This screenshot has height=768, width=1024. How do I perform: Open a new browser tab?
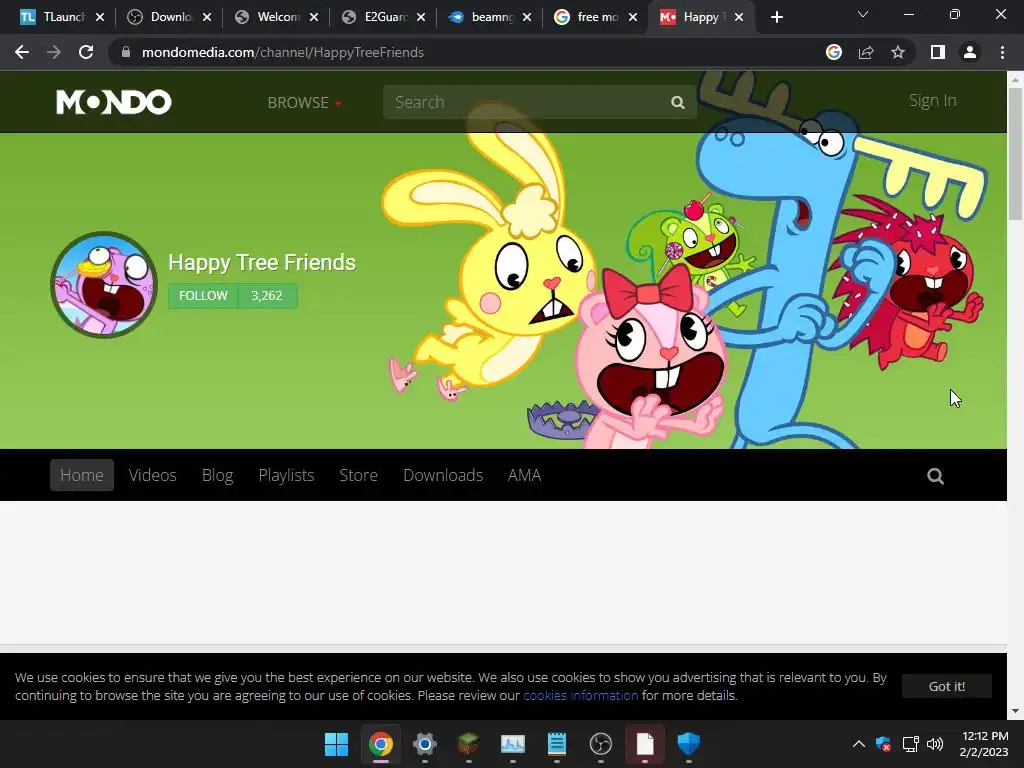point(776,18)
